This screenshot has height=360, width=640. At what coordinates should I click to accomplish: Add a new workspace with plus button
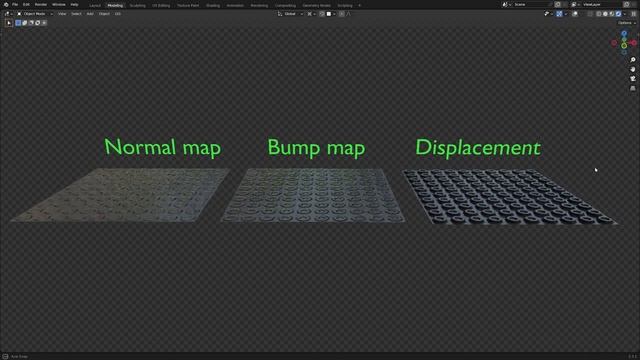(360, 5)
